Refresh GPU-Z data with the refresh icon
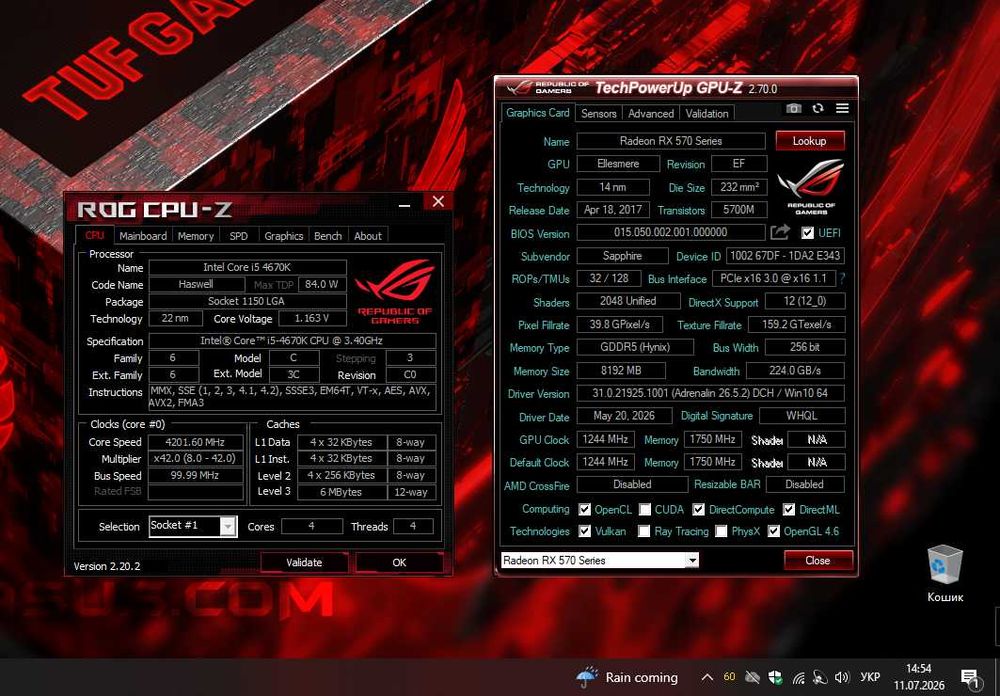 point(818,109)
